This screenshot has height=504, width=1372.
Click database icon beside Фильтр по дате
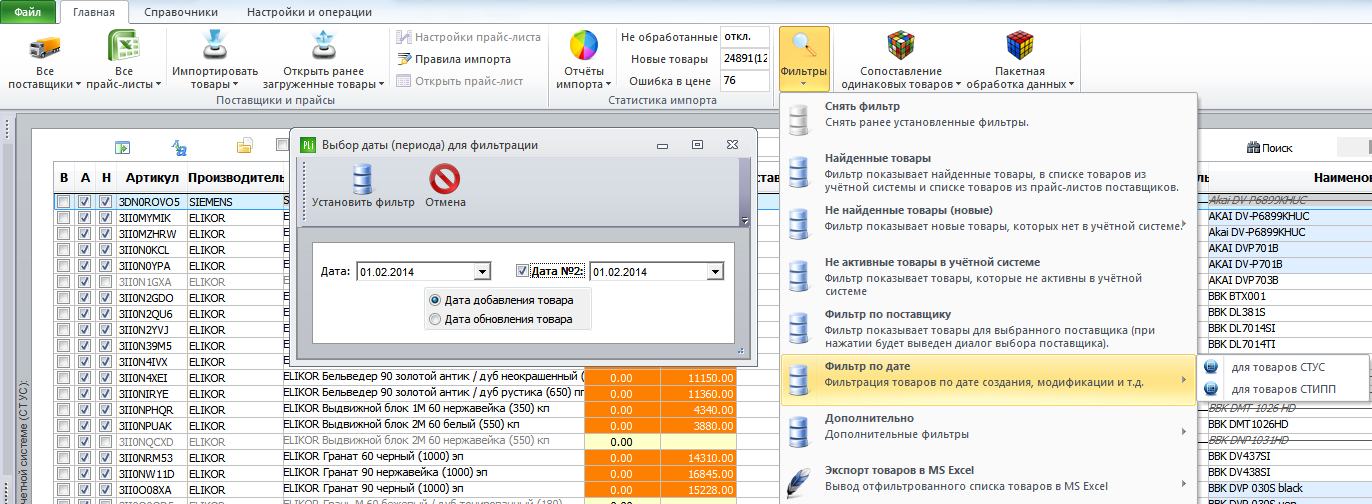point(799,378)
